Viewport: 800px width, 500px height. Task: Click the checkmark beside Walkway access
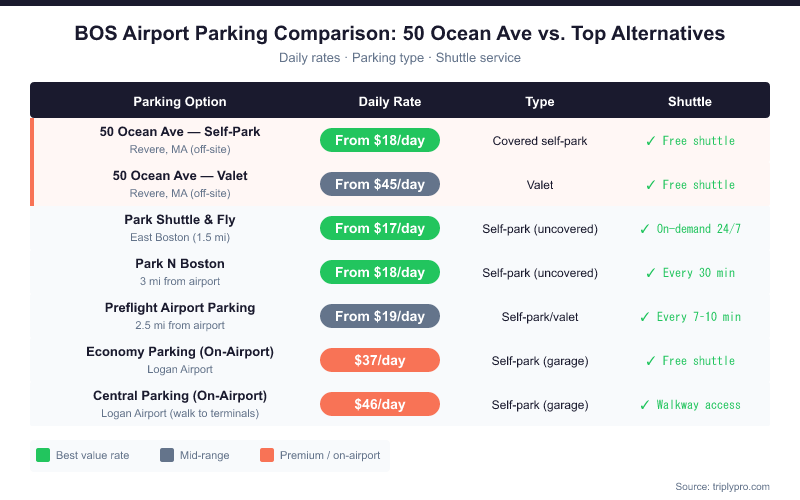(645, 405)
